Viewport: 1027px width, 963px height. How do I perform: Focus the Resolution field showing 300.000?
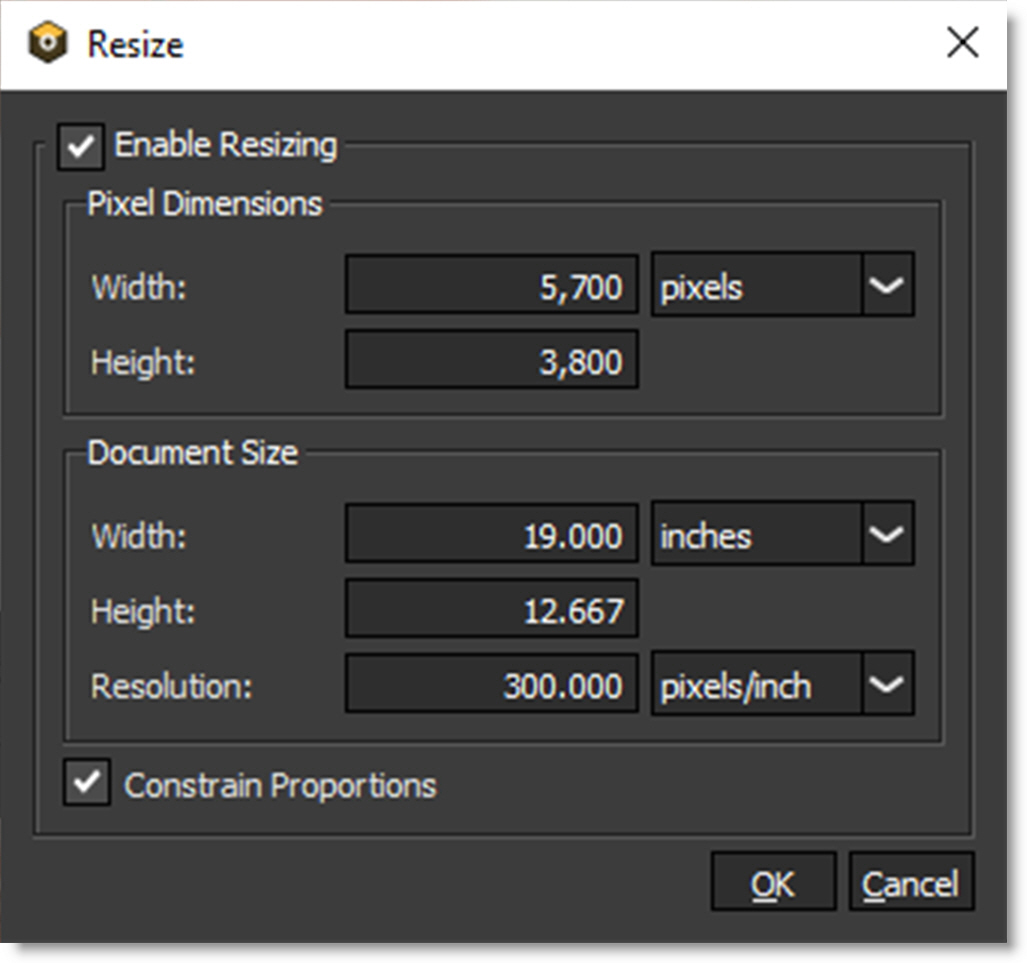tap(491, 685)
